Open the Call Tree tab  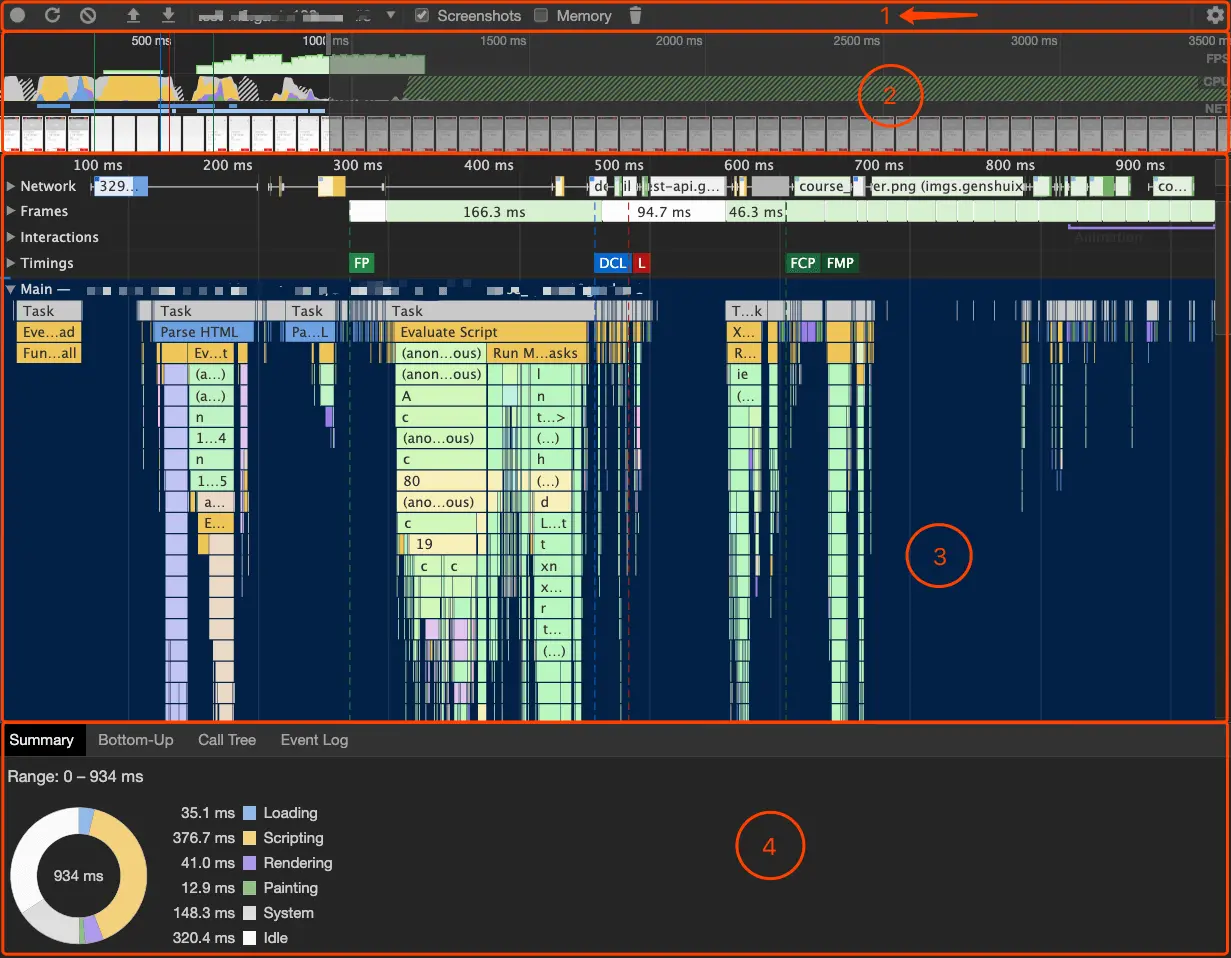tap(227, 740)
